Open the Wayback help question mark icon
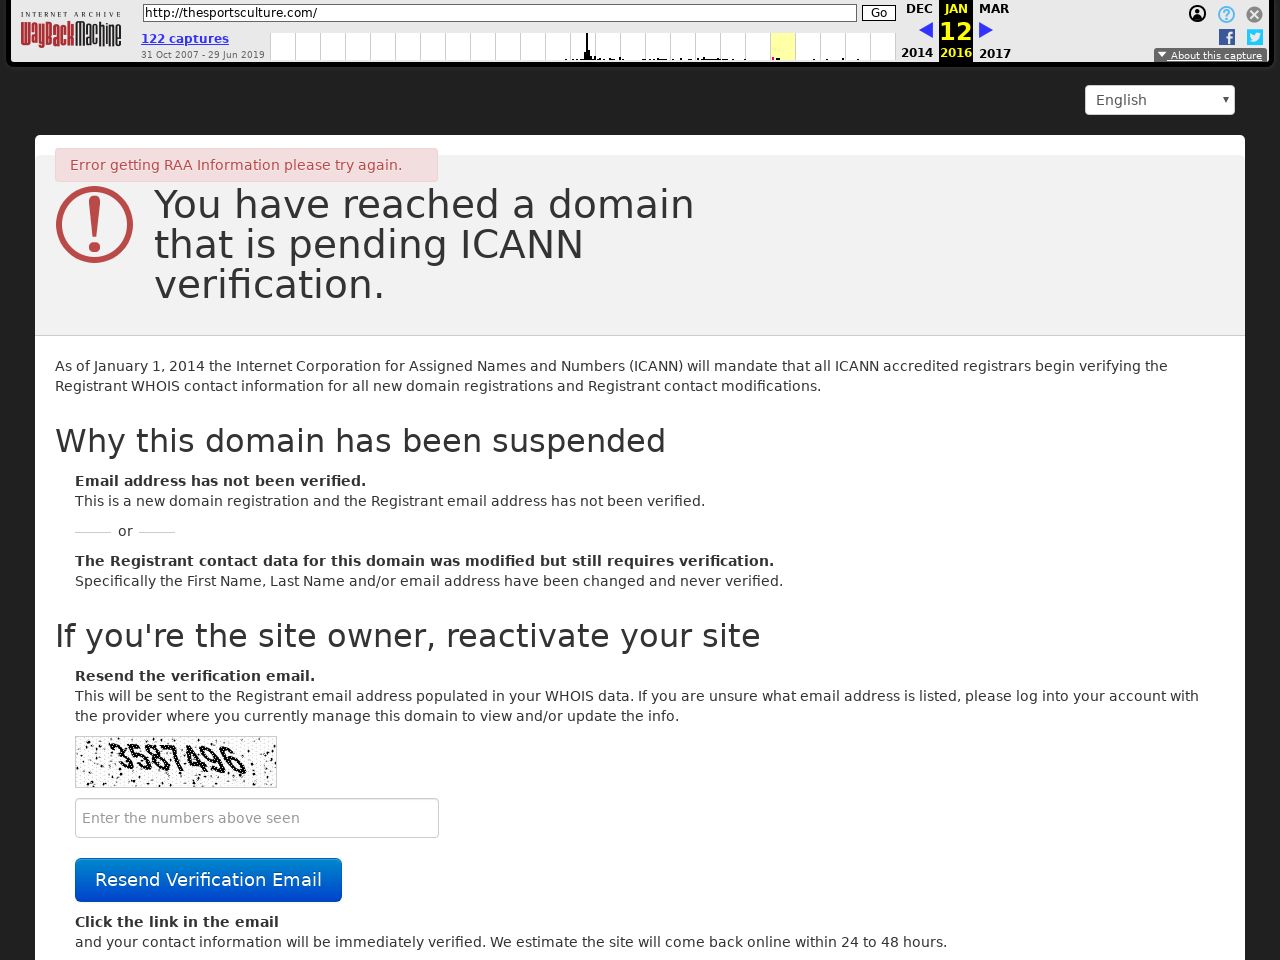The image size is (1280, 960). (x=1226, y=14)
